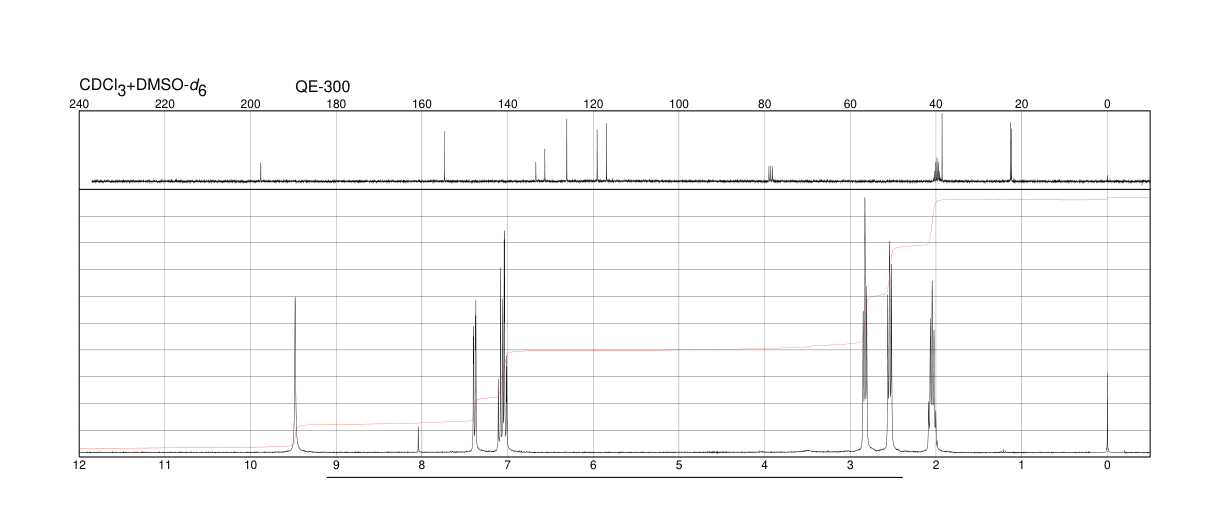
Task: Click the 0 ppm label on proton axis
Action: pyautogui.click(x=1107, y=465)
